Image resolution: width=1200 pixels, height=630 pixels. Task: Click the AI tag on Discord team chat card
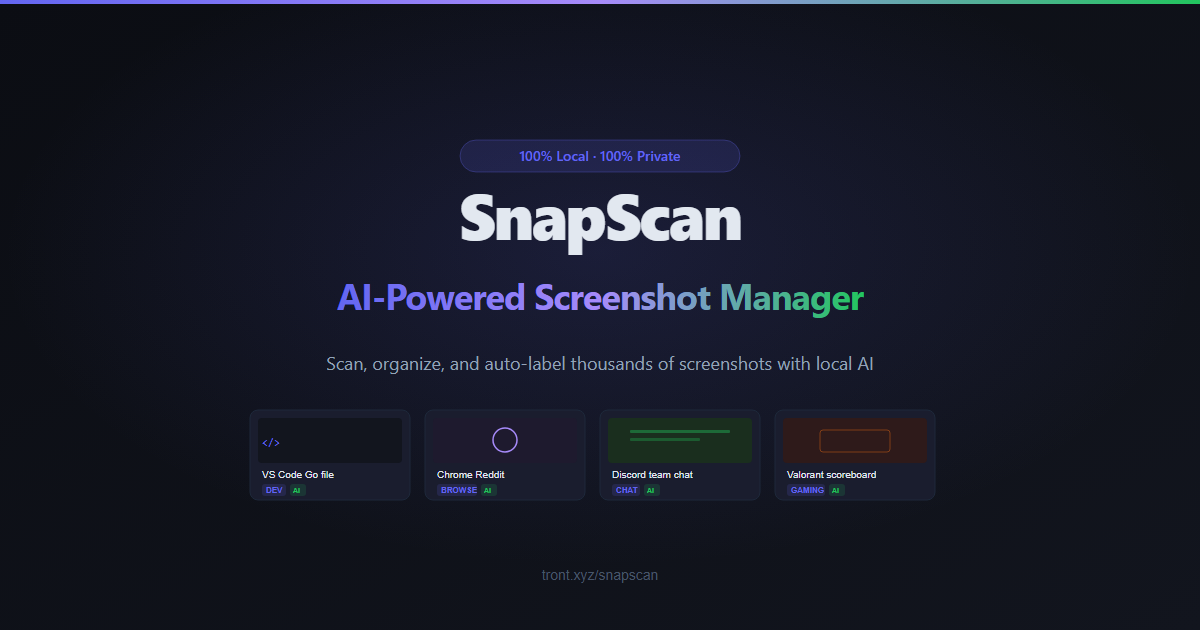(651, 490)
